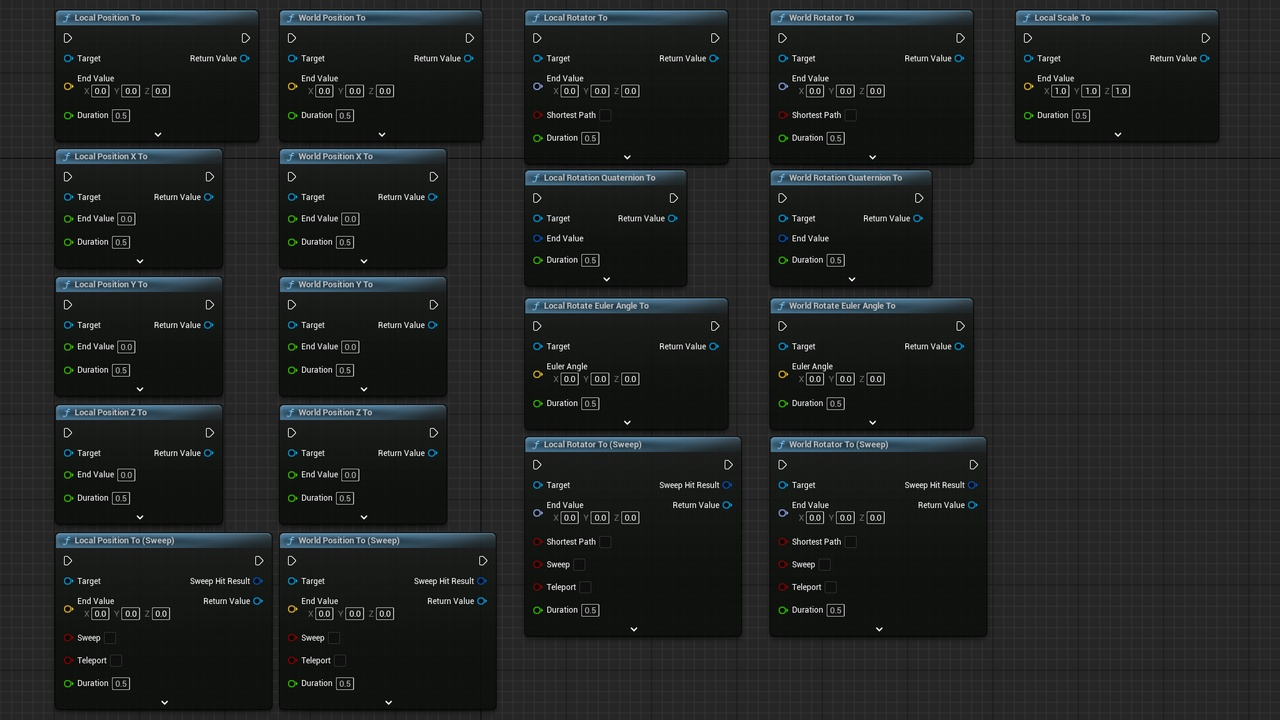The height and width of the screenshot is (720, 1280).
Task: Tick Shortest Path on World Rotator To node
Action: [850, 115]
